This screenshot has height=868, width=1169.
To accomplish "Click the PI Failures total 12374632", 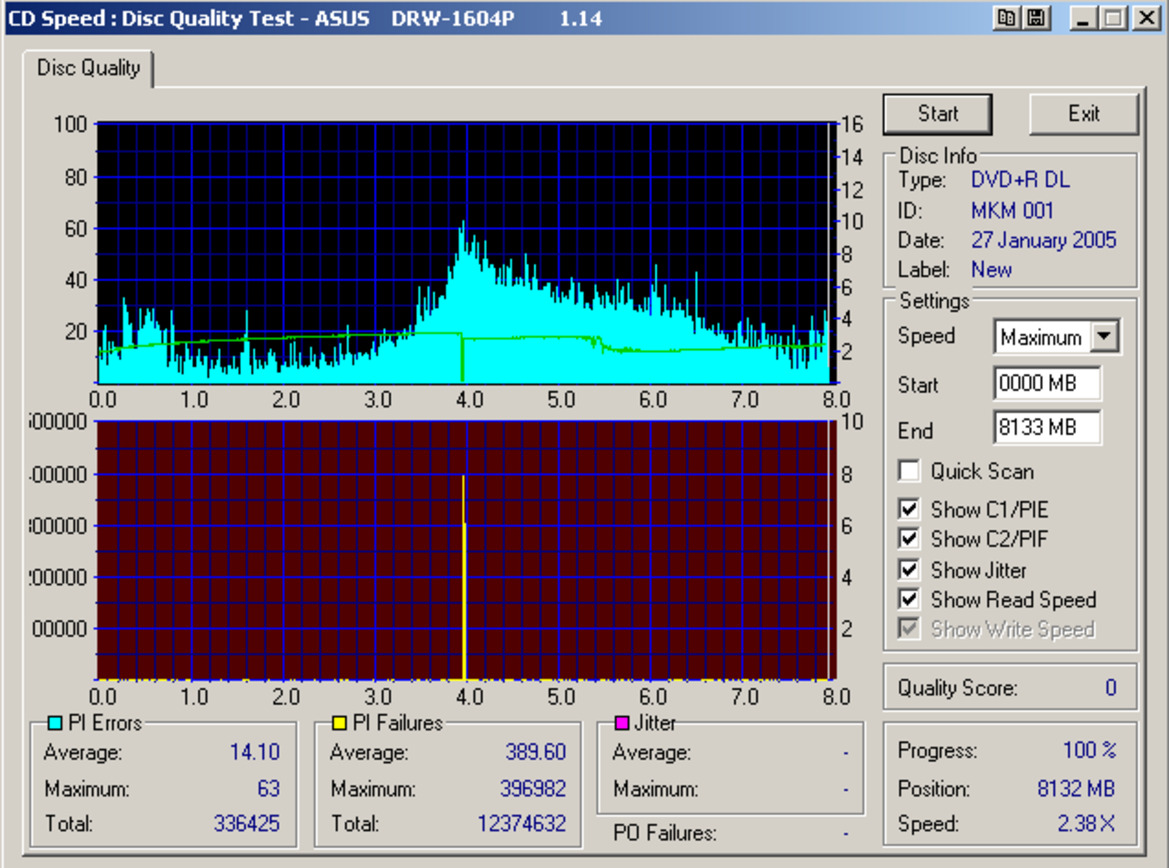I will (x=522, y=823).
